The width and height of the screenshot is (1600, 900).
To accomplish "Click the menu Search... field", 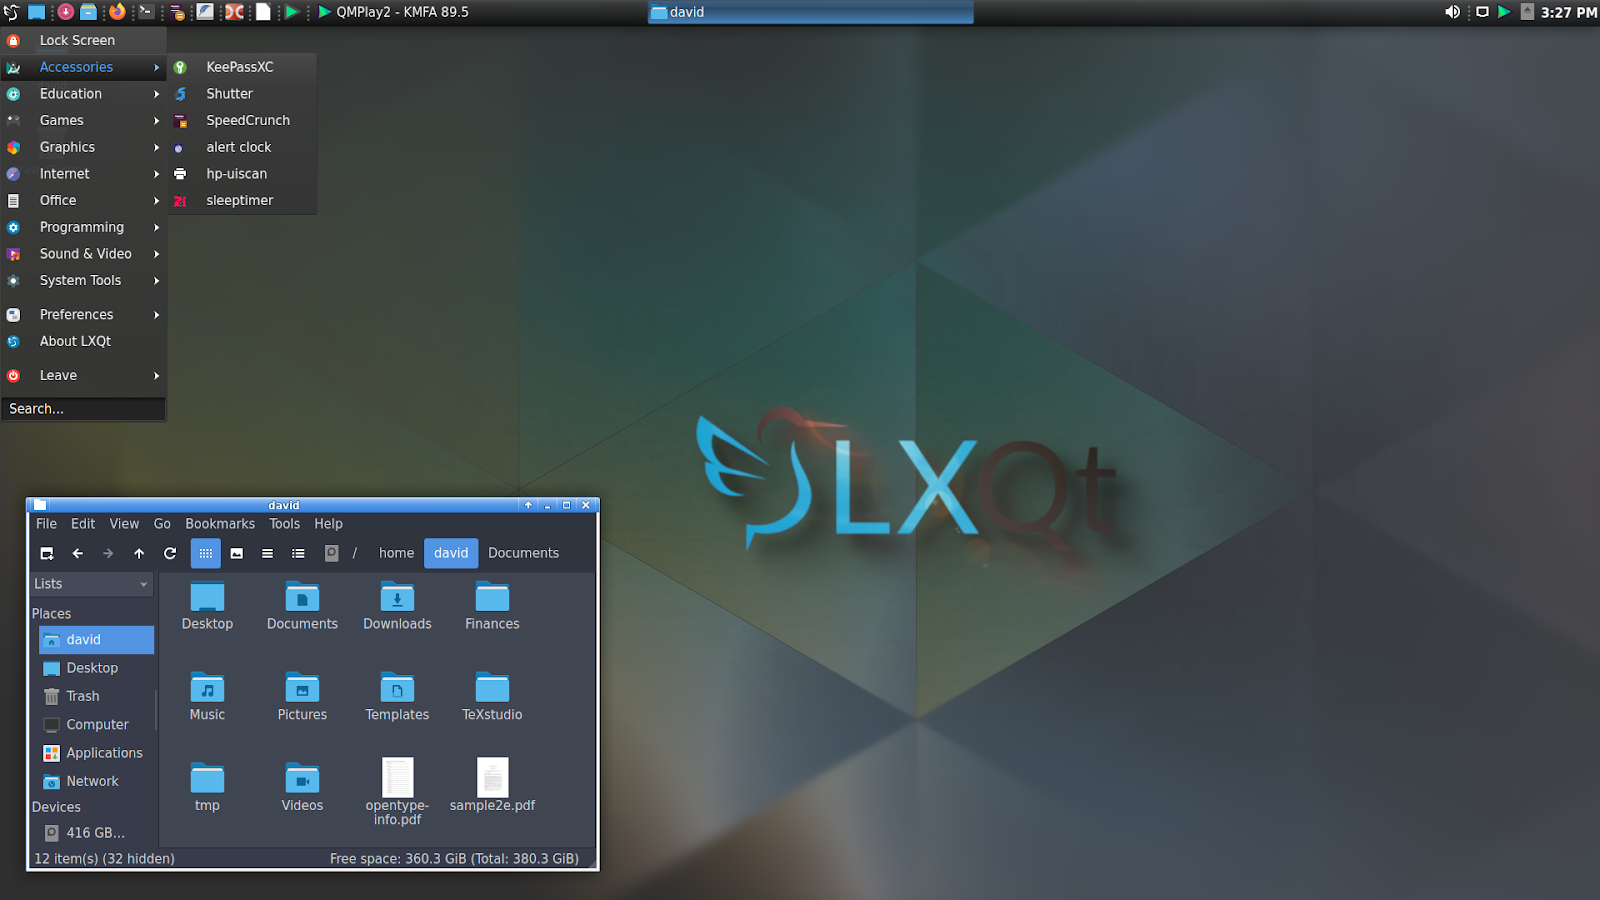I will click(x=84, y=409).
